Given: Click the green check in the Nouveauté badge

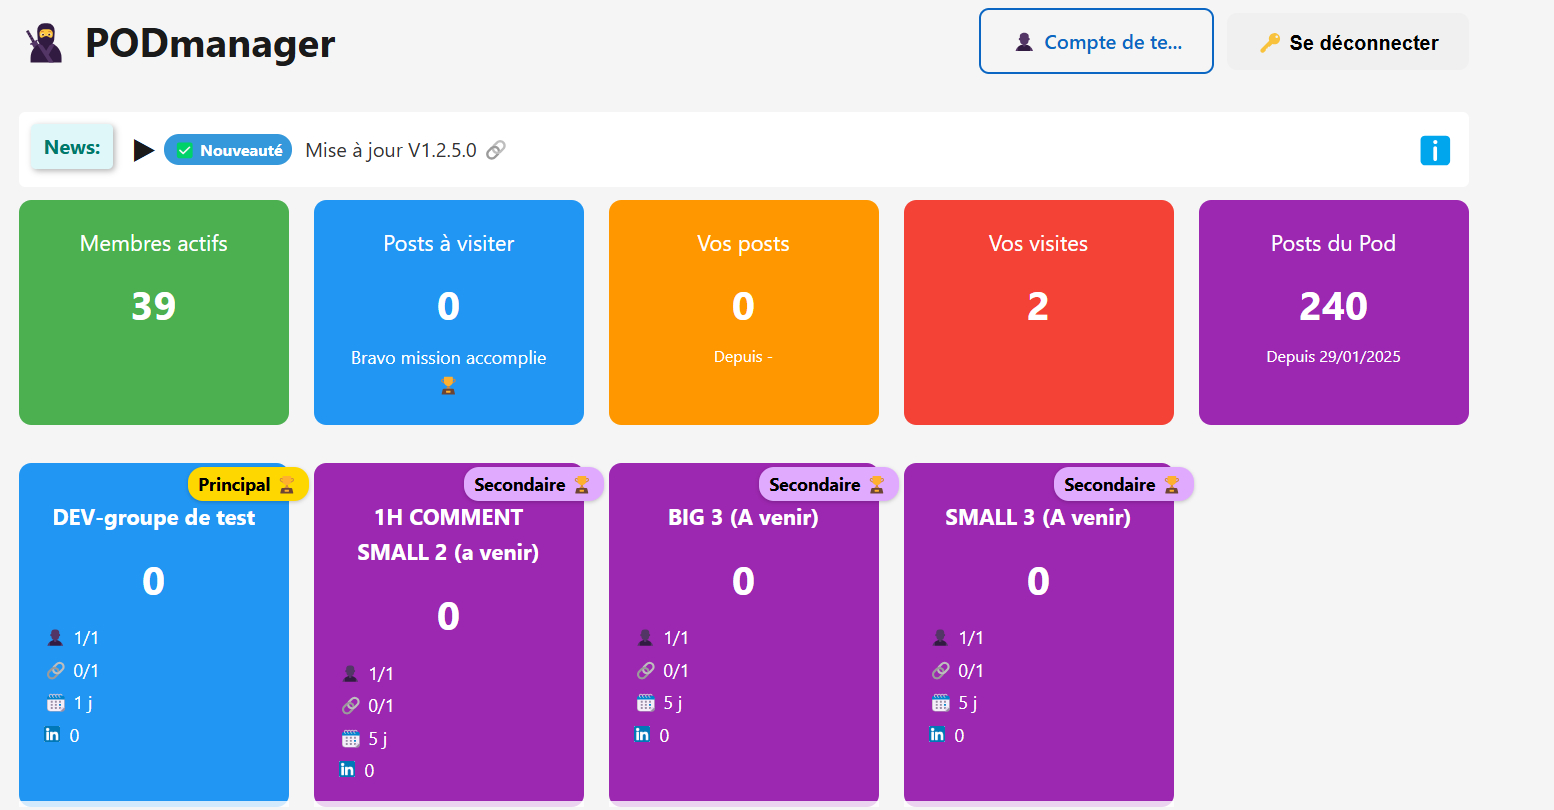Looking at the screenshot, I should tap(183, 149).
